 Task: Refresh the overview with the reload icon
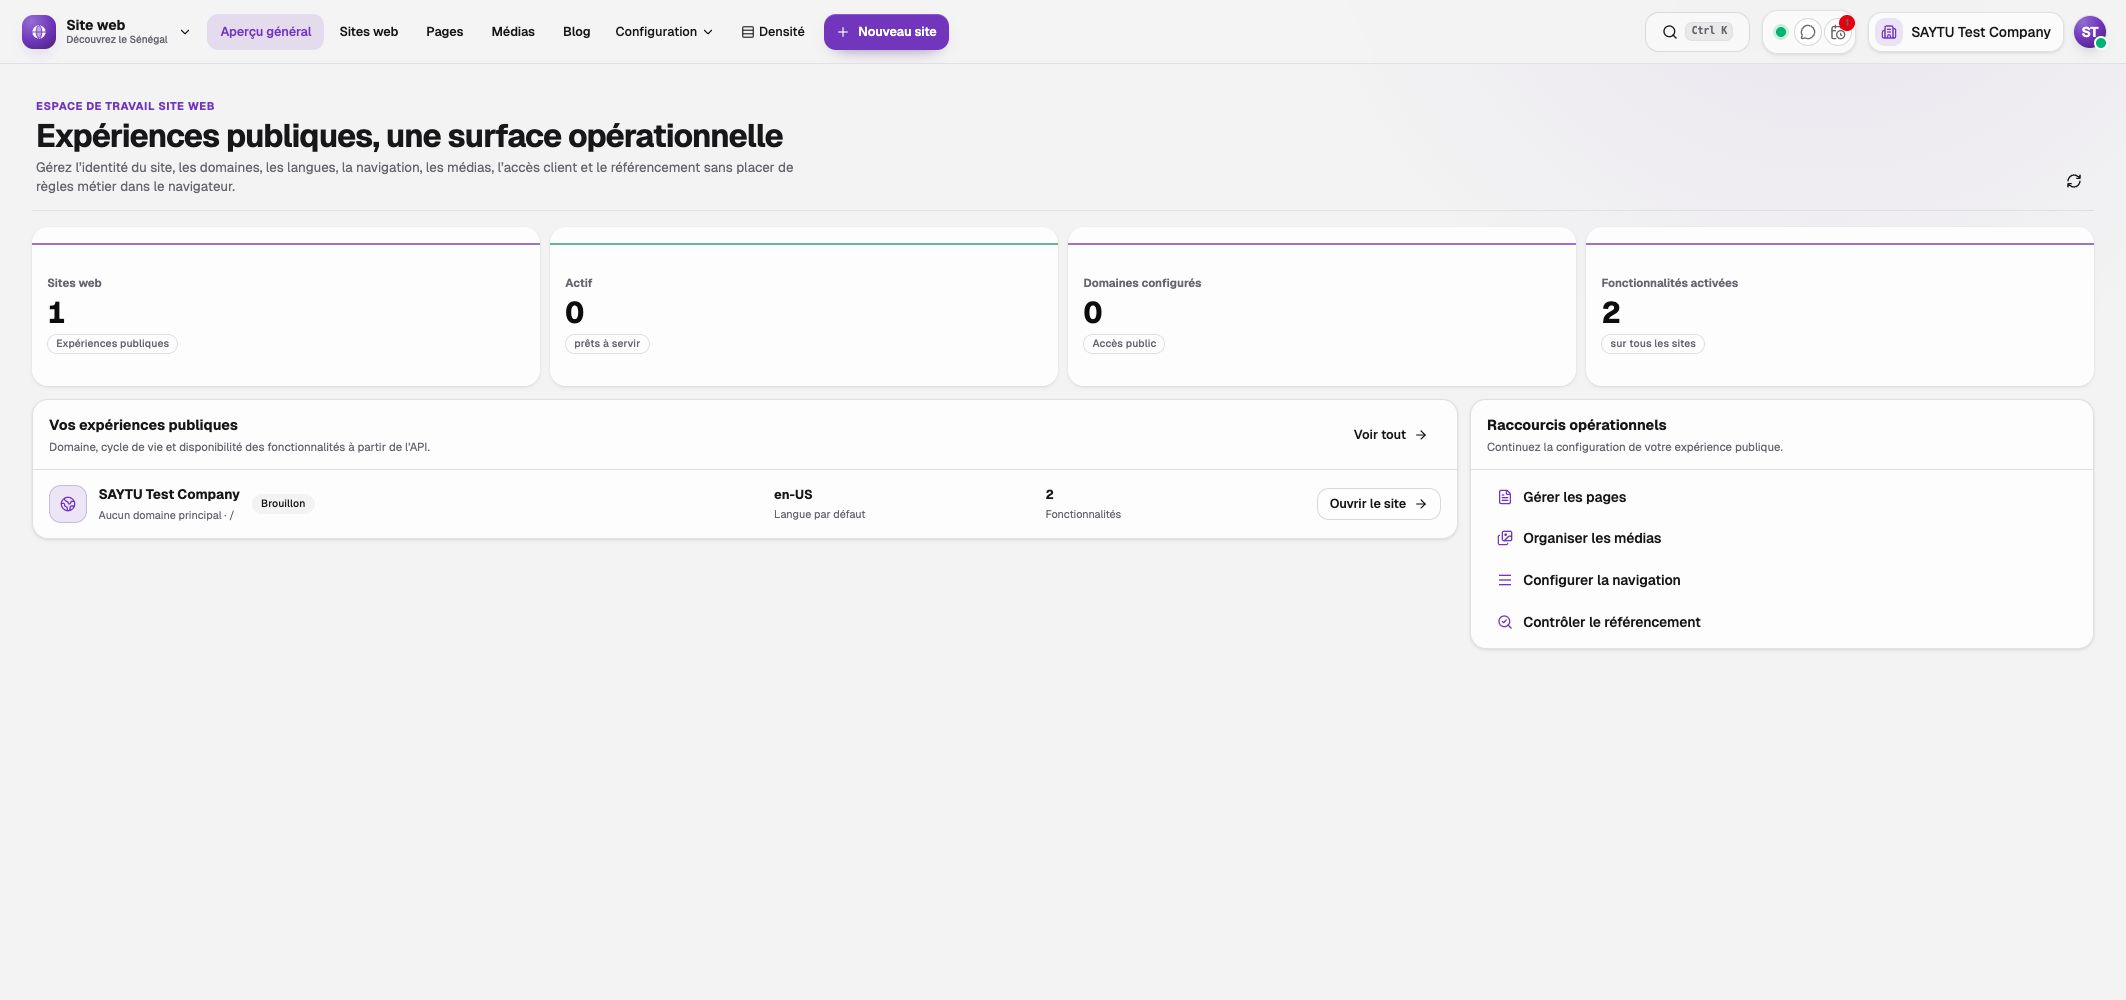point(2074,181)
